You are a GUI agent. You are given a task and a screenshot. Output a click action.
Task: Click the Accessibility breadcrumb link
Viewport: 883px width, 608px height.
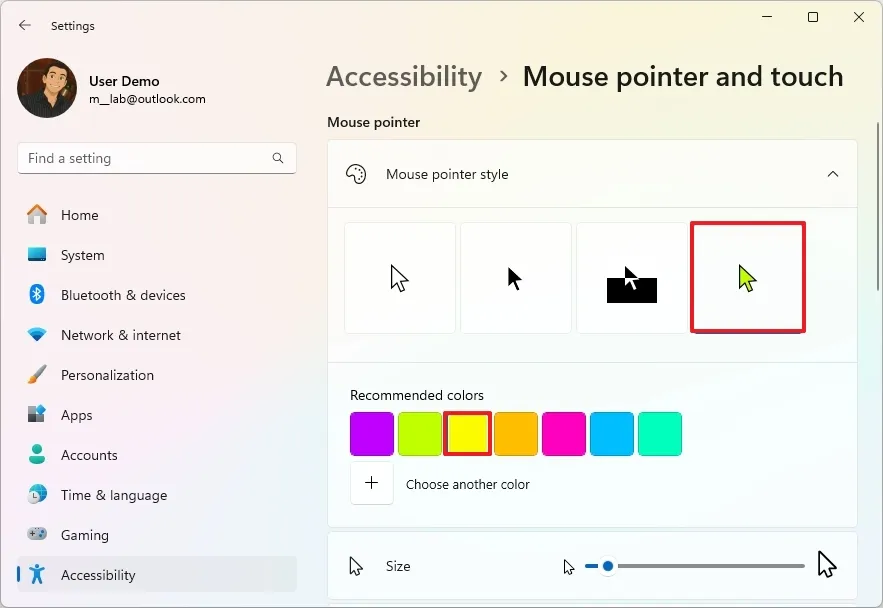[x=404, y=77]
